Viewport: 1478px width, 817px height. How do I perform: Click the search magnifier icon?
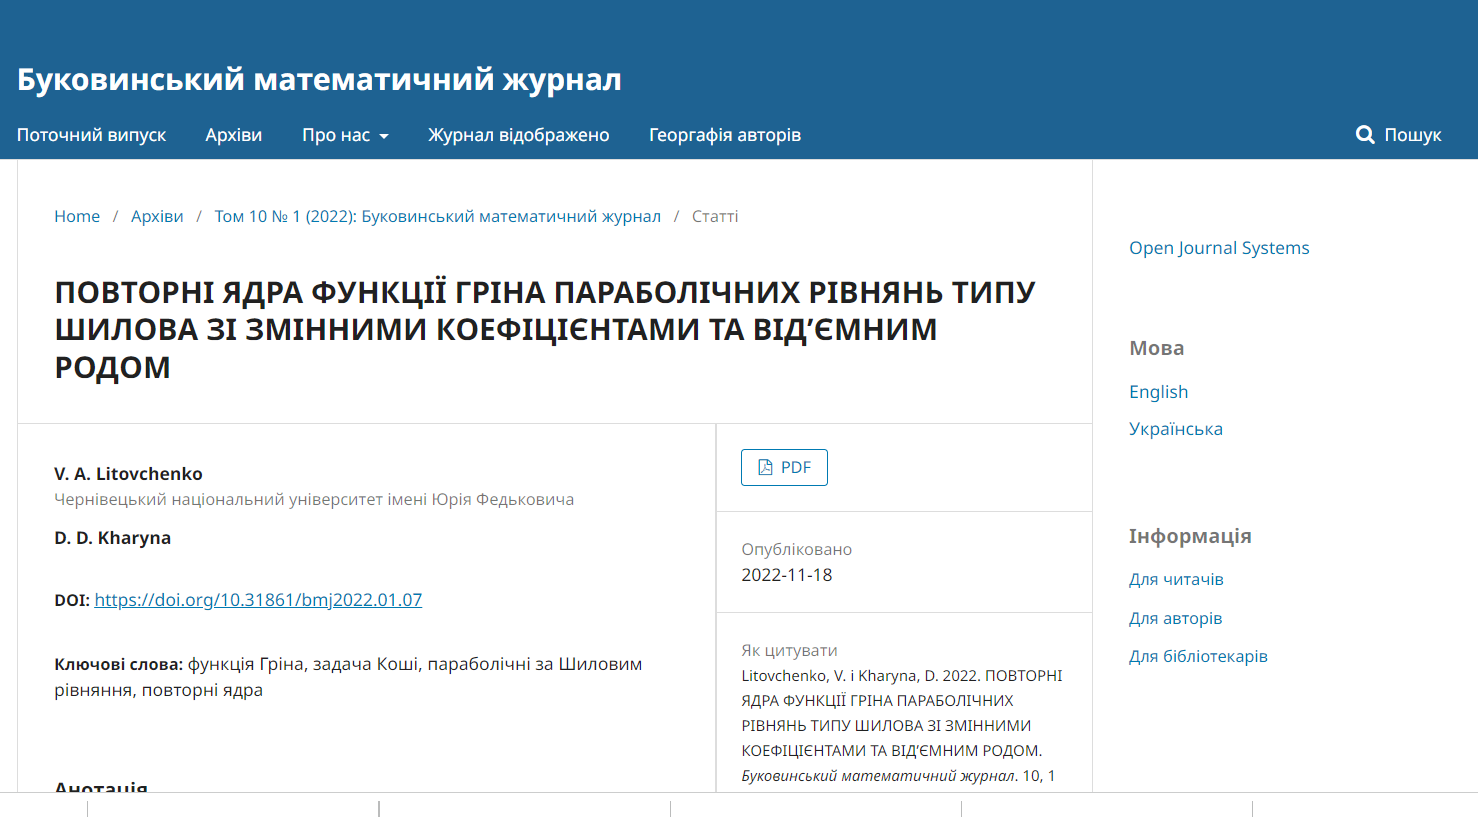tap(1364, 135)
